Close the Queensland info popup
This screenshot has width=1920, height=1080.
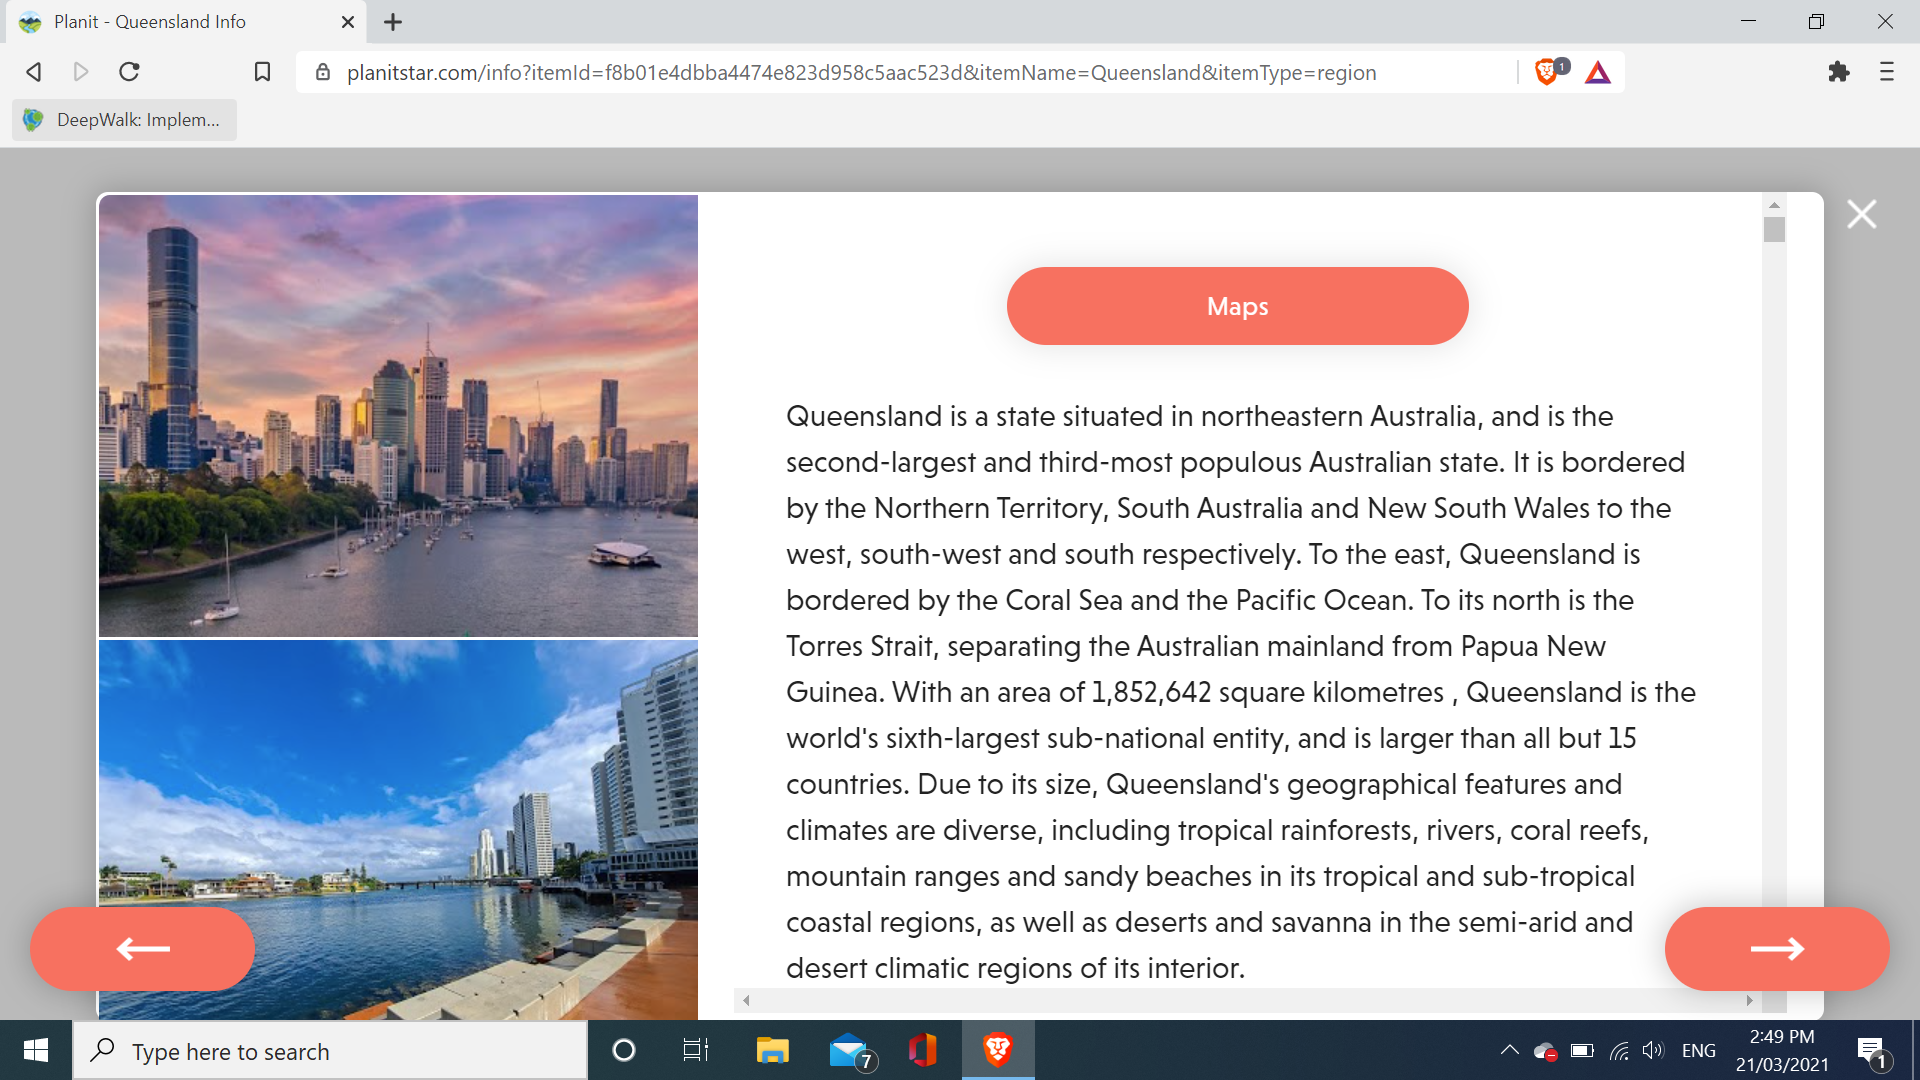pos(1861,214)
